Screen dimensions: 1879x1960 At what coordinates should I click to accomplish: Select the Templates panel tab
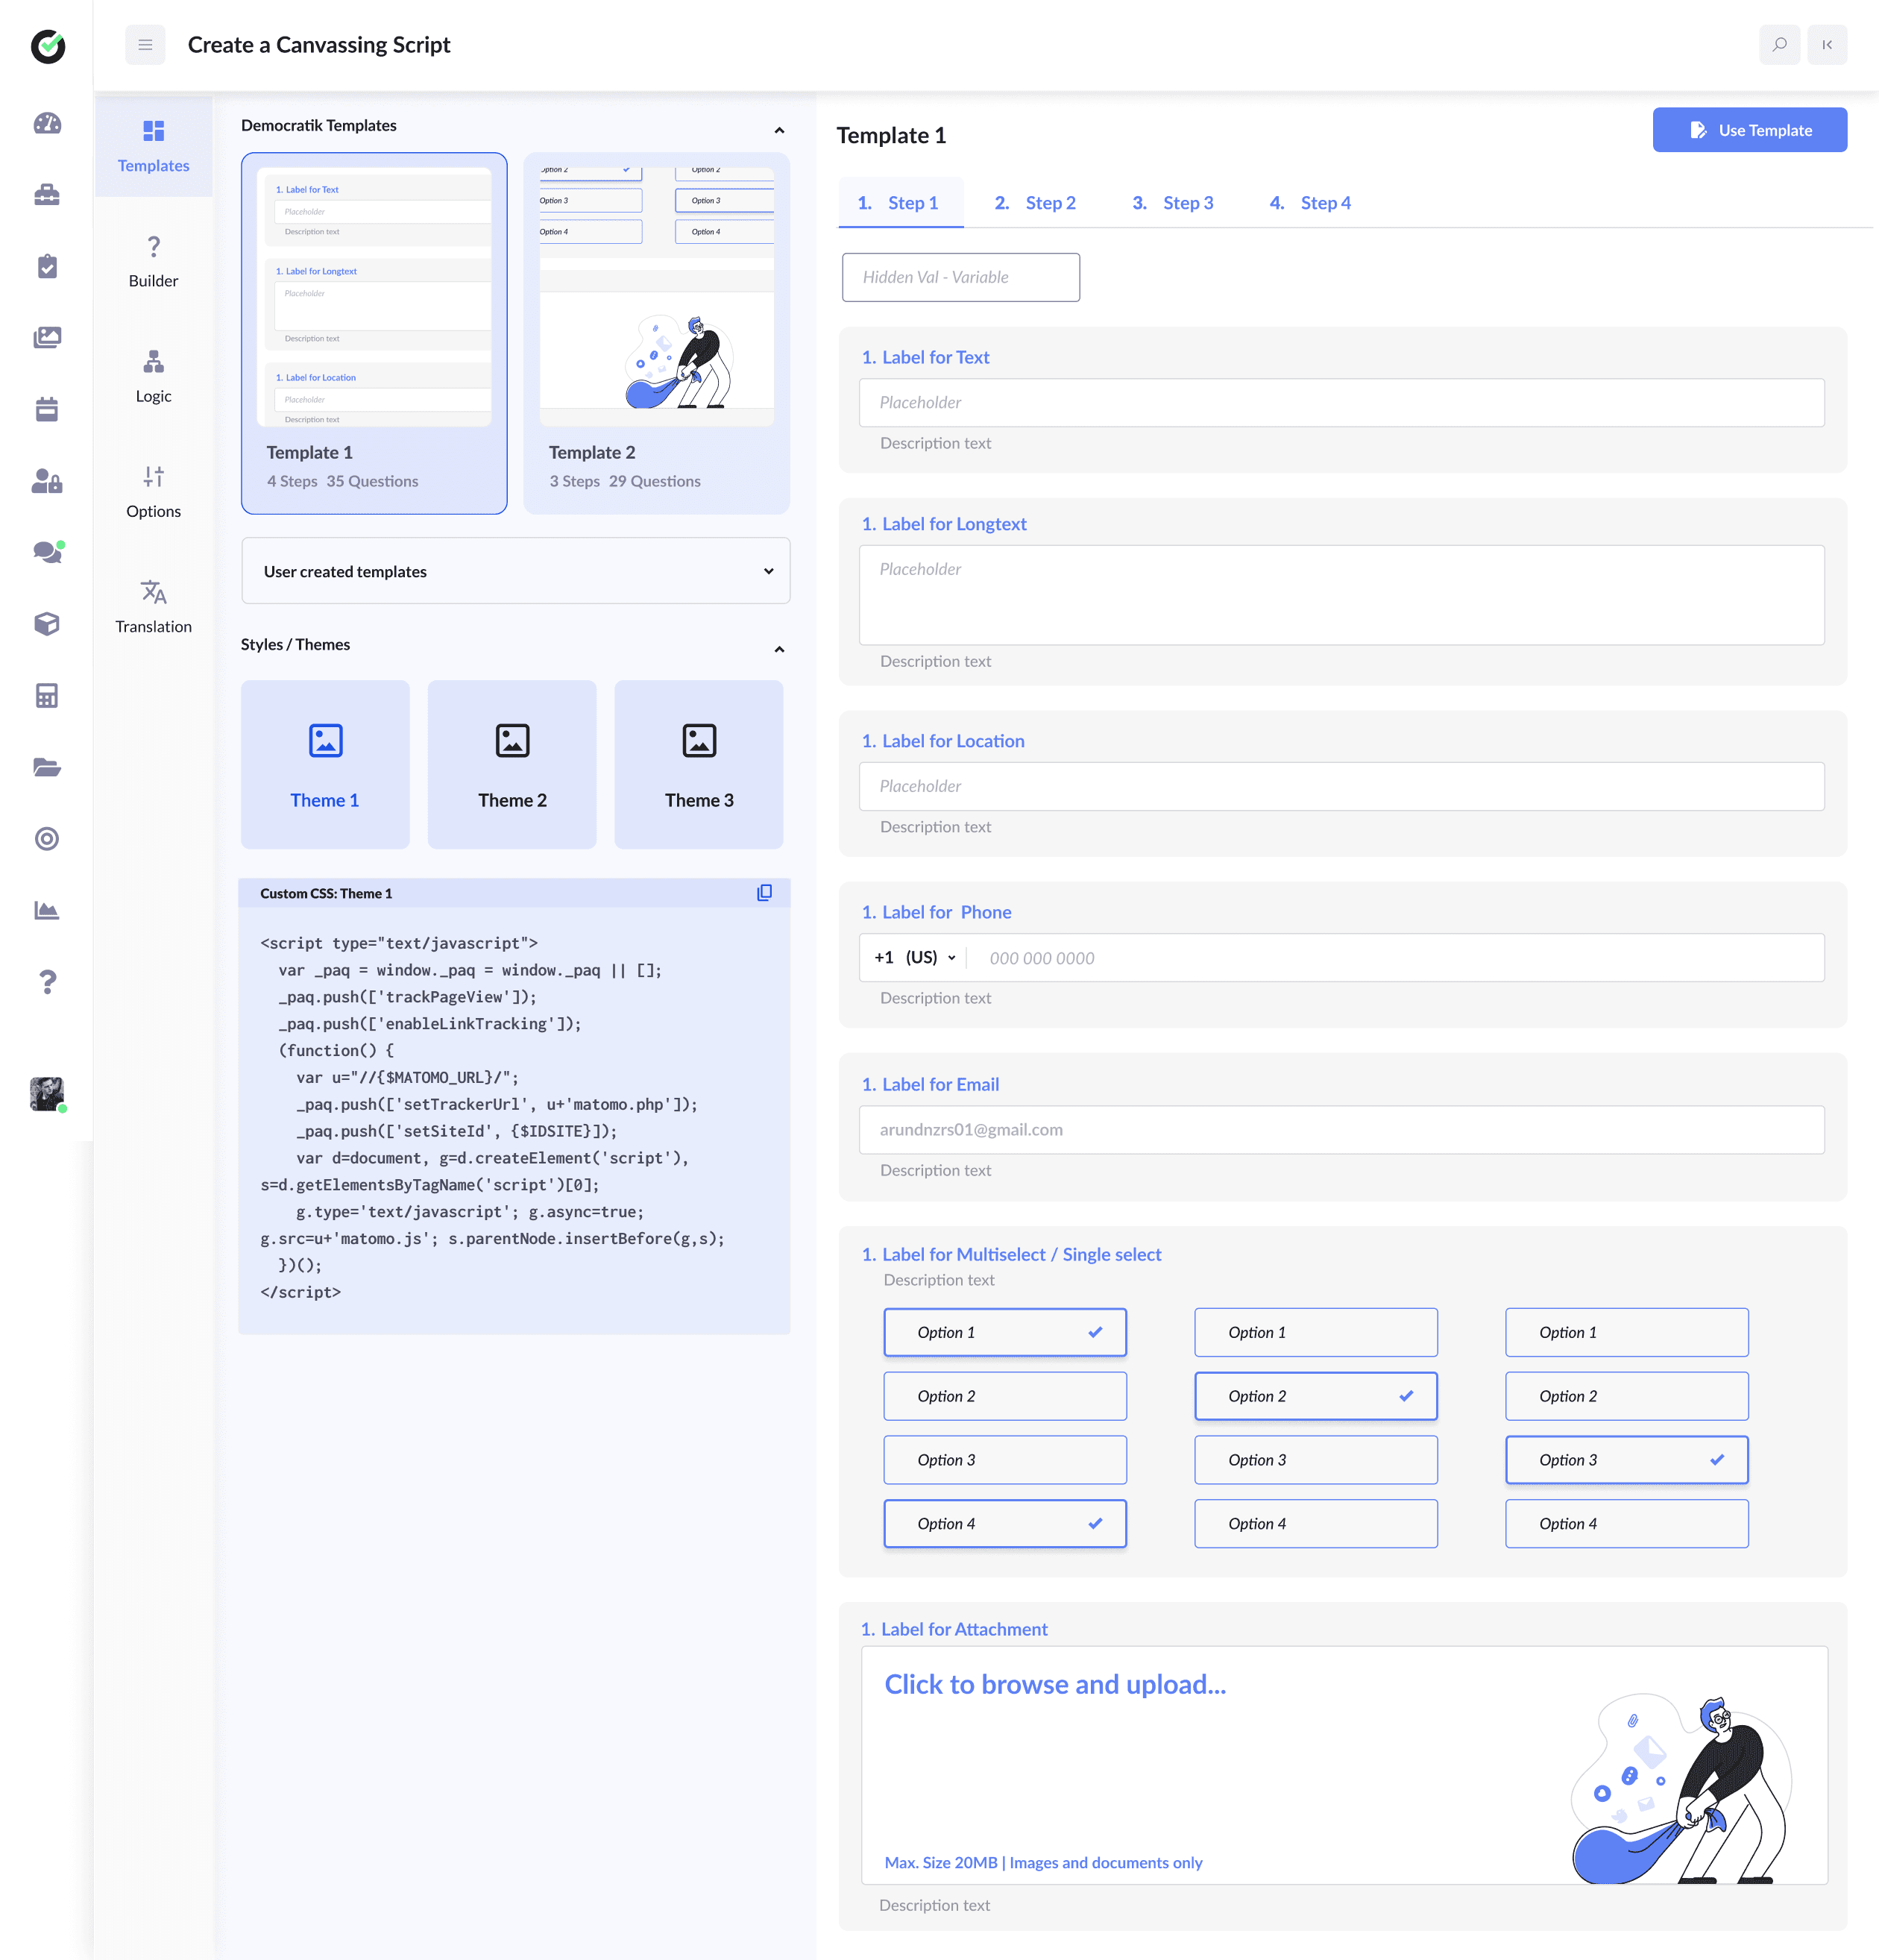tap(153, 146)
